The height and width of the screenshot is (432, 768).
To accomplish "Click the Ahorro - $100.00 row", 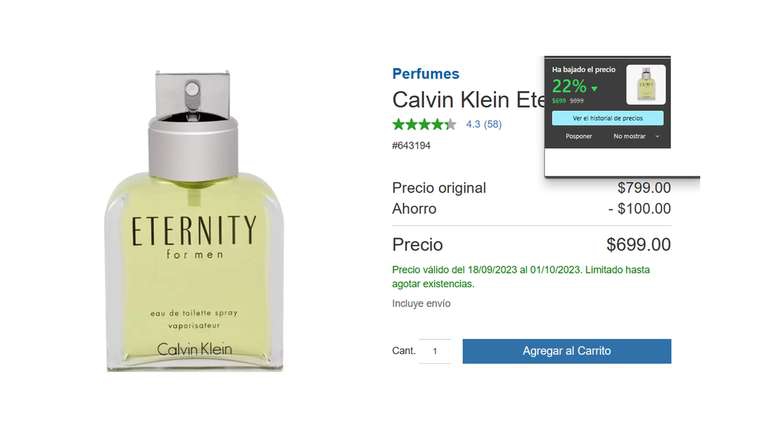I will coord(531,209).
